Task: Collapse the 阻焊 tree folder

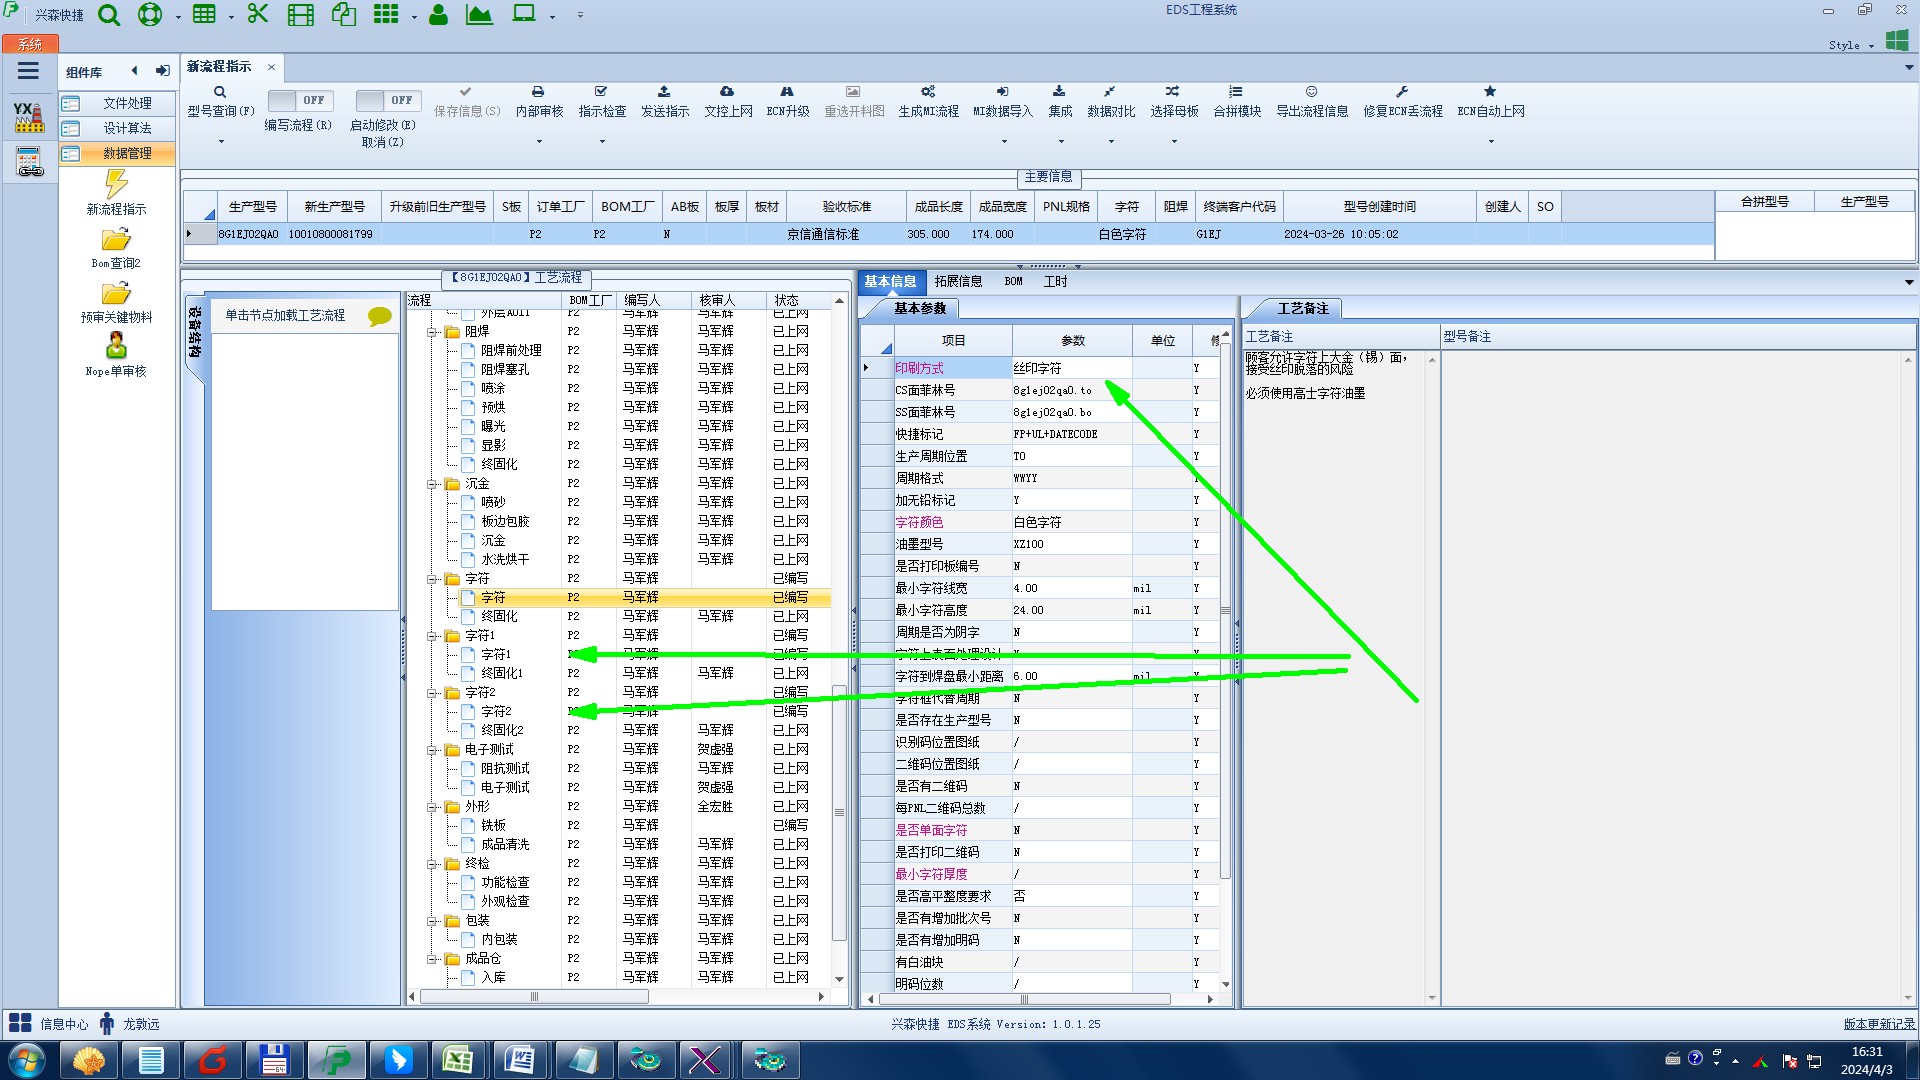Action: tap(433, 332)
